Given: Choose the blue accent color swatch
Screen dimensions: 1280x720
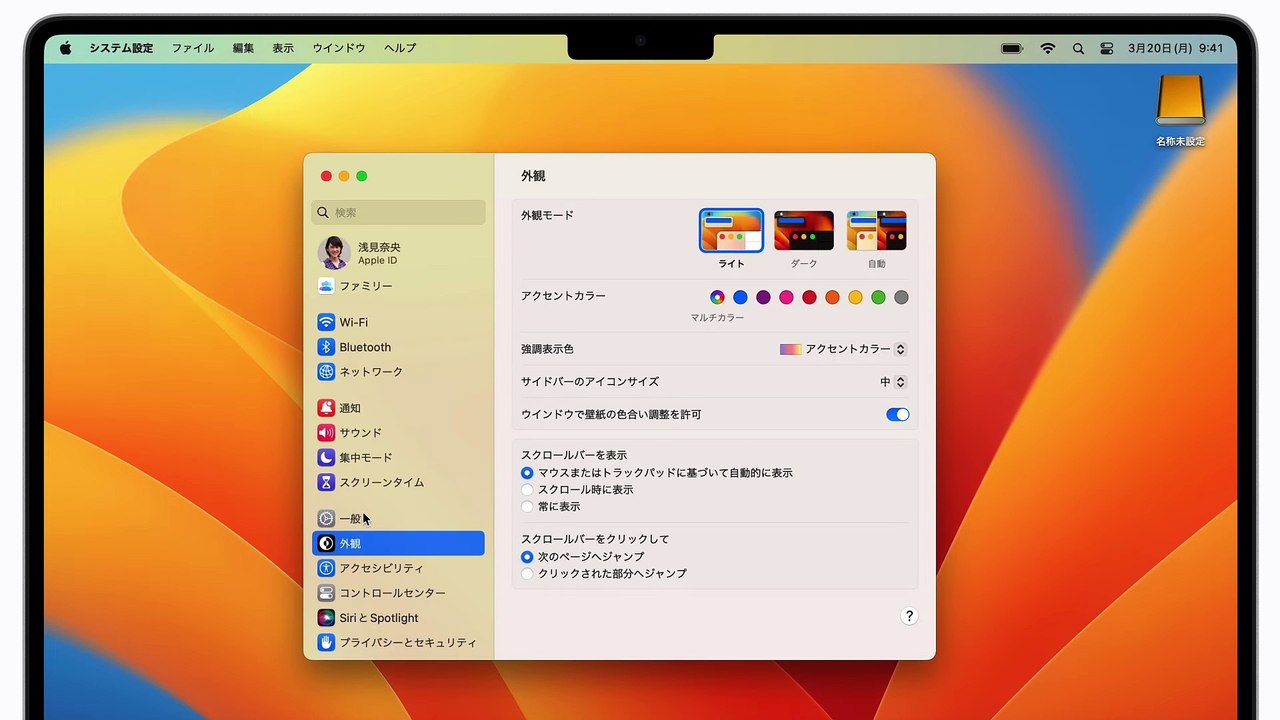Looking at the screenshot, I should (740, 297).
